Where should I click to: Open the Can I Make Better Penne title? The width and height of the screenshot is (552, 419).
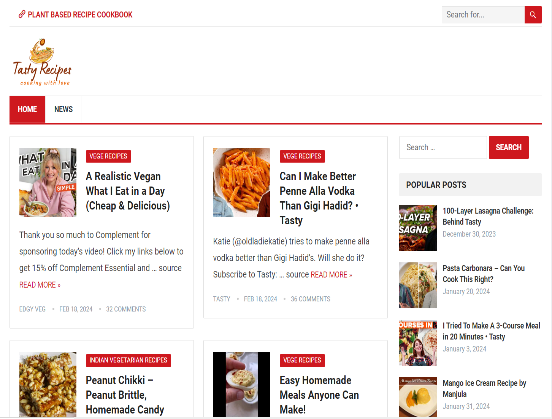(x=318, y=198)
